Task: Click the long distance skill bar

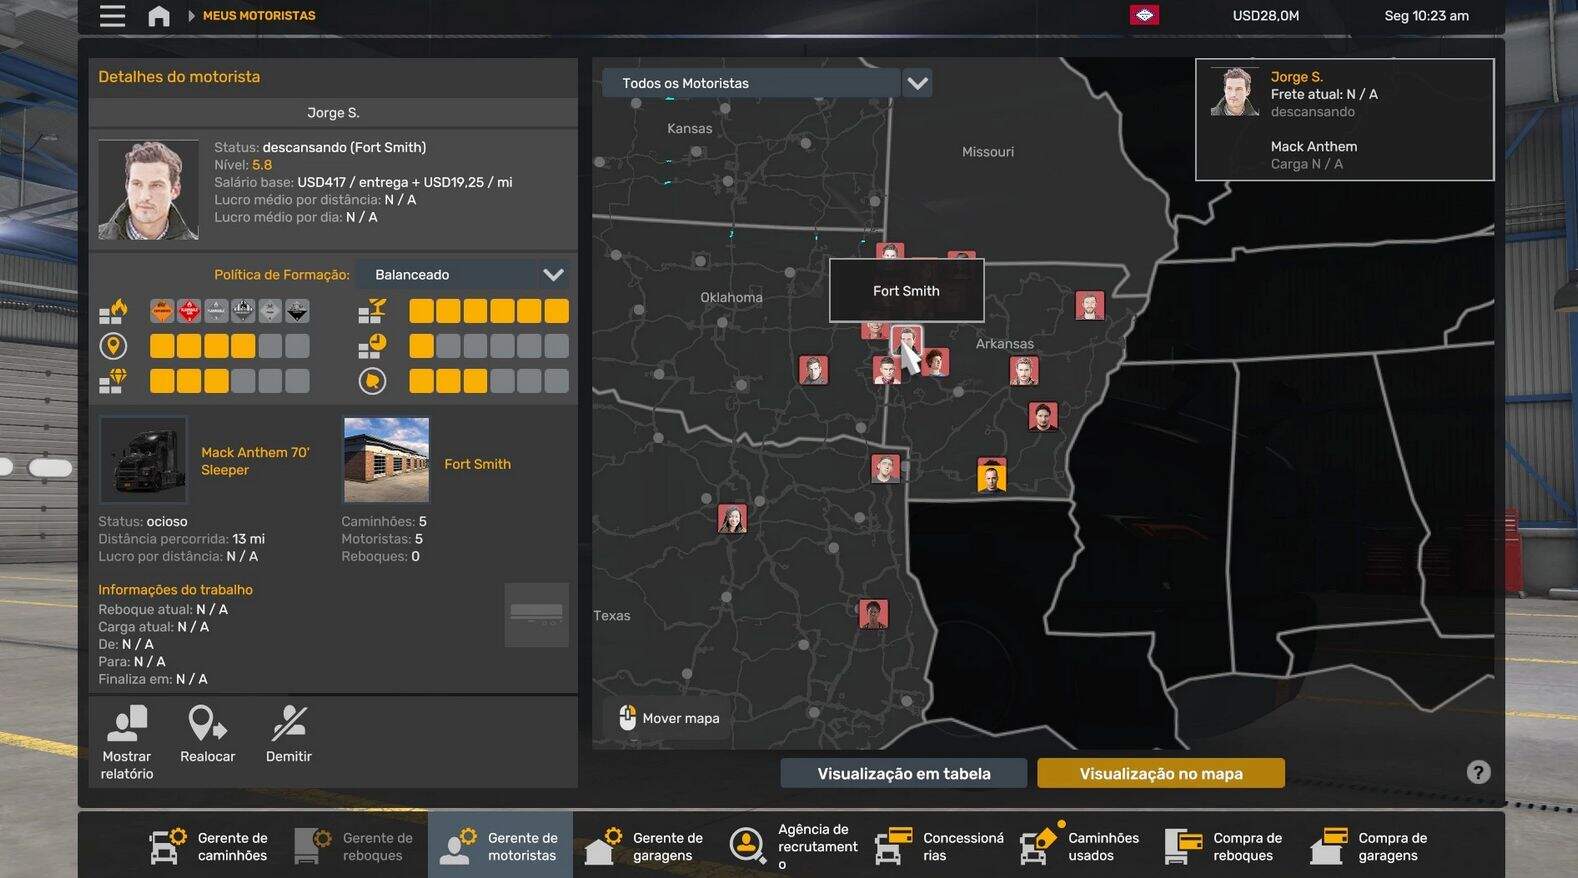Action: click(229, 346)
